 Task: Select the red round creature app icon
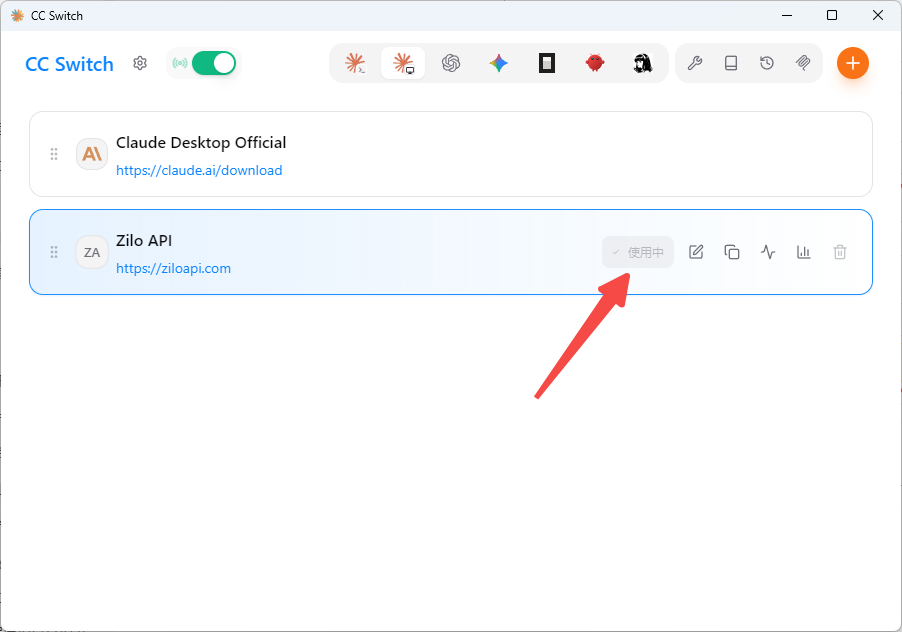[595, 63]
